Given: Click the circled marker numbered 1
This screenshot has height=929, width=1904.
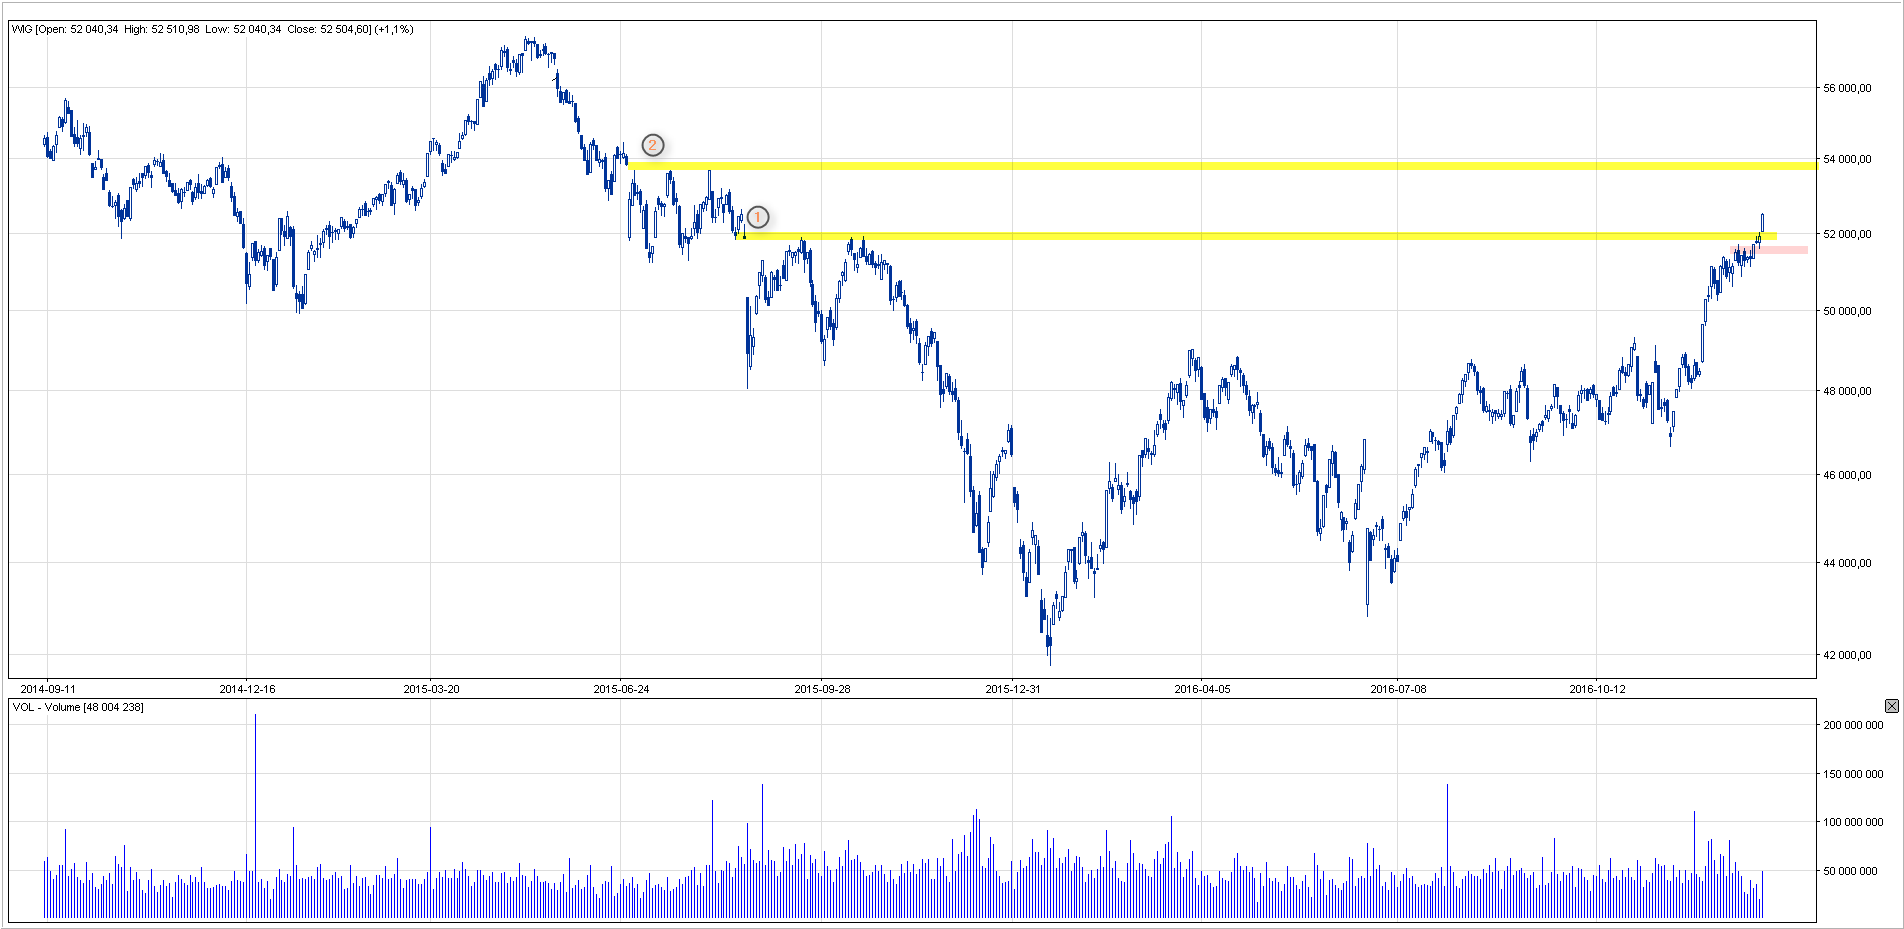Looking at the screenshot, I should [x=758, y=217].
